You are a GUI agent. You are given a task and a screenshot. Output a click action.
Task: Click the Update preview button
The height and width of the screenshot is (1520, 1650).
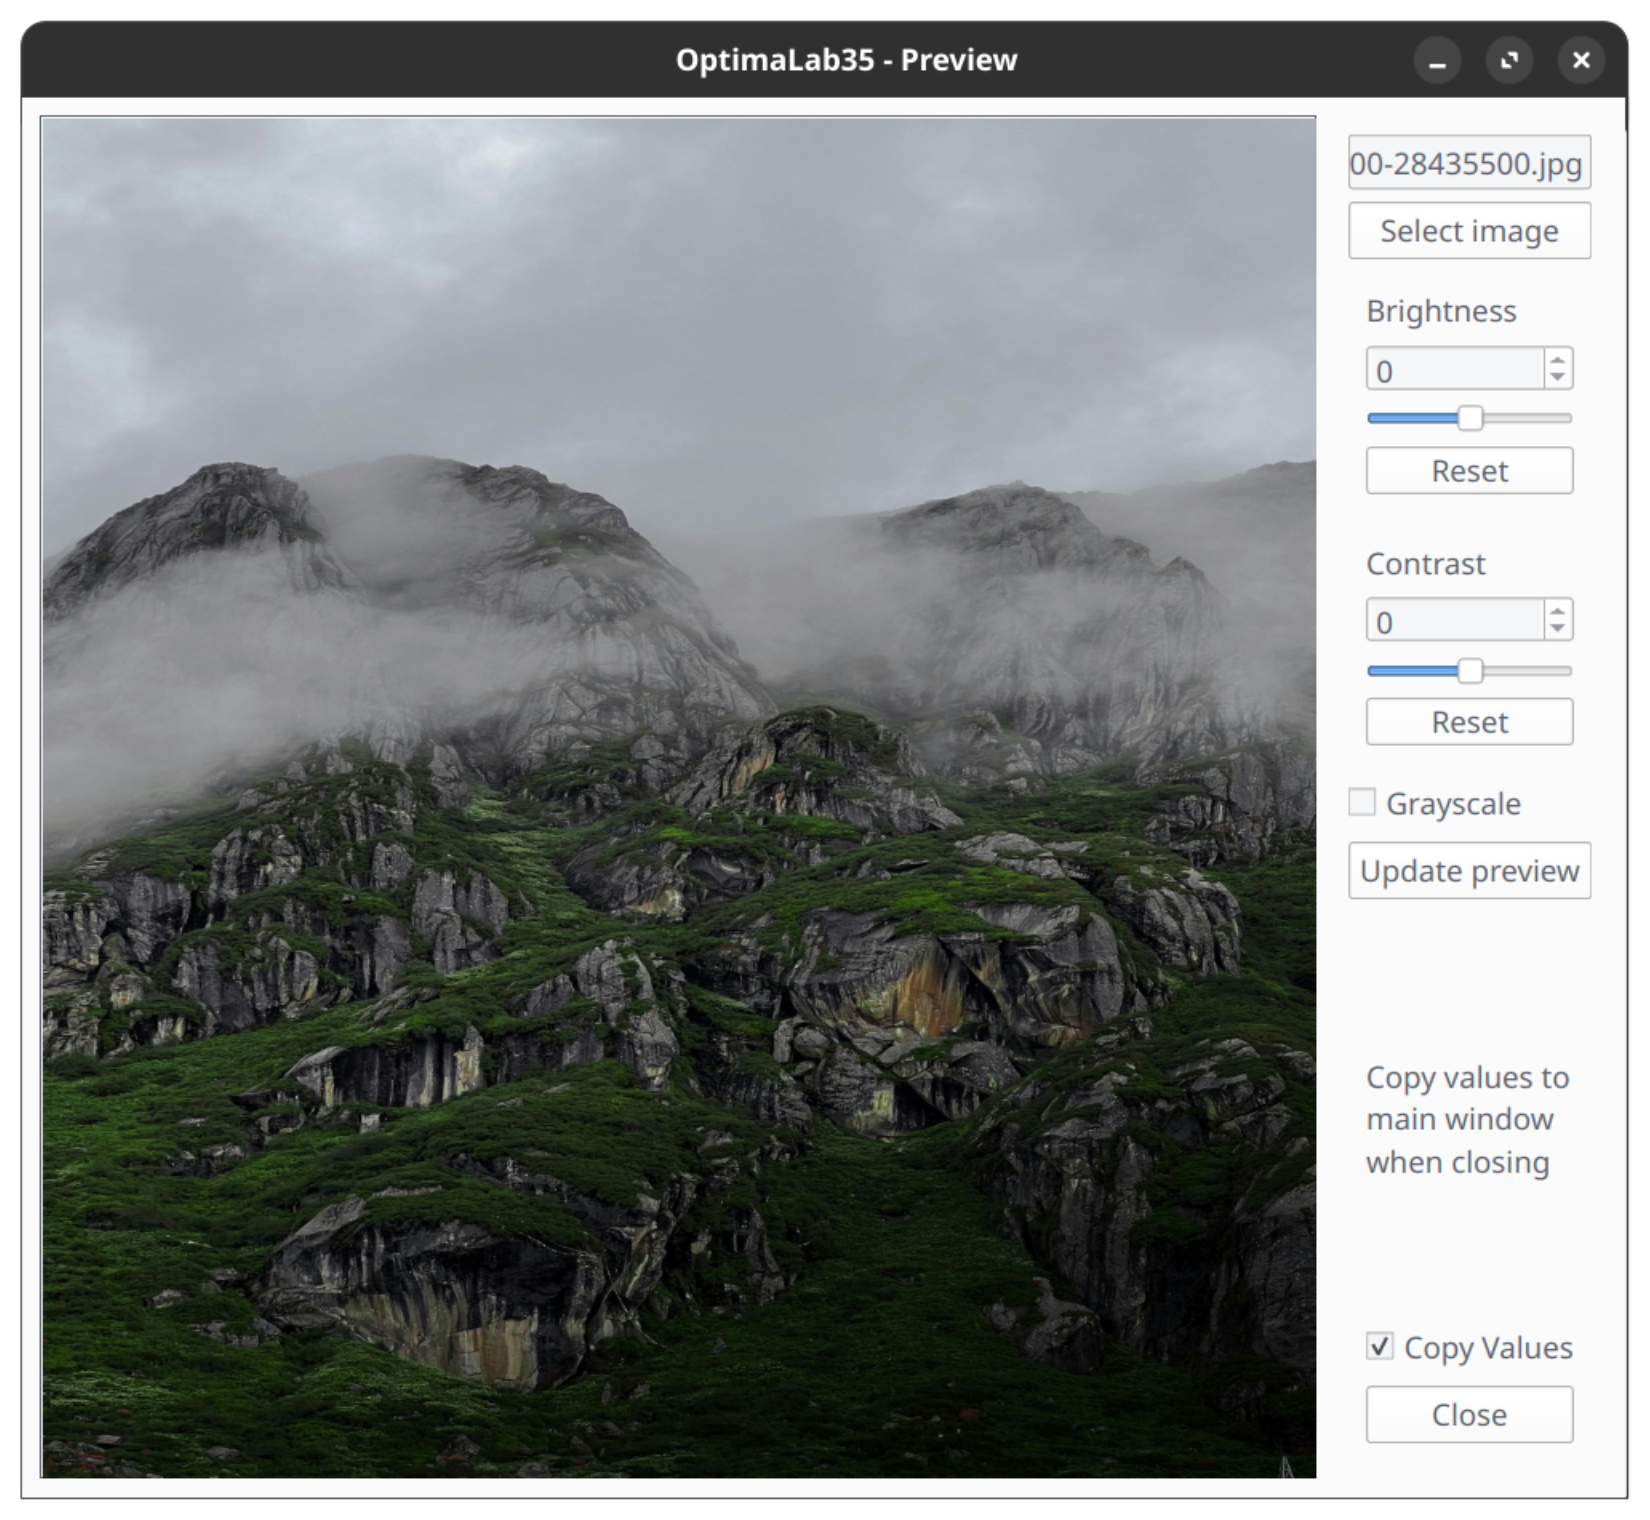coord(1469,871)
